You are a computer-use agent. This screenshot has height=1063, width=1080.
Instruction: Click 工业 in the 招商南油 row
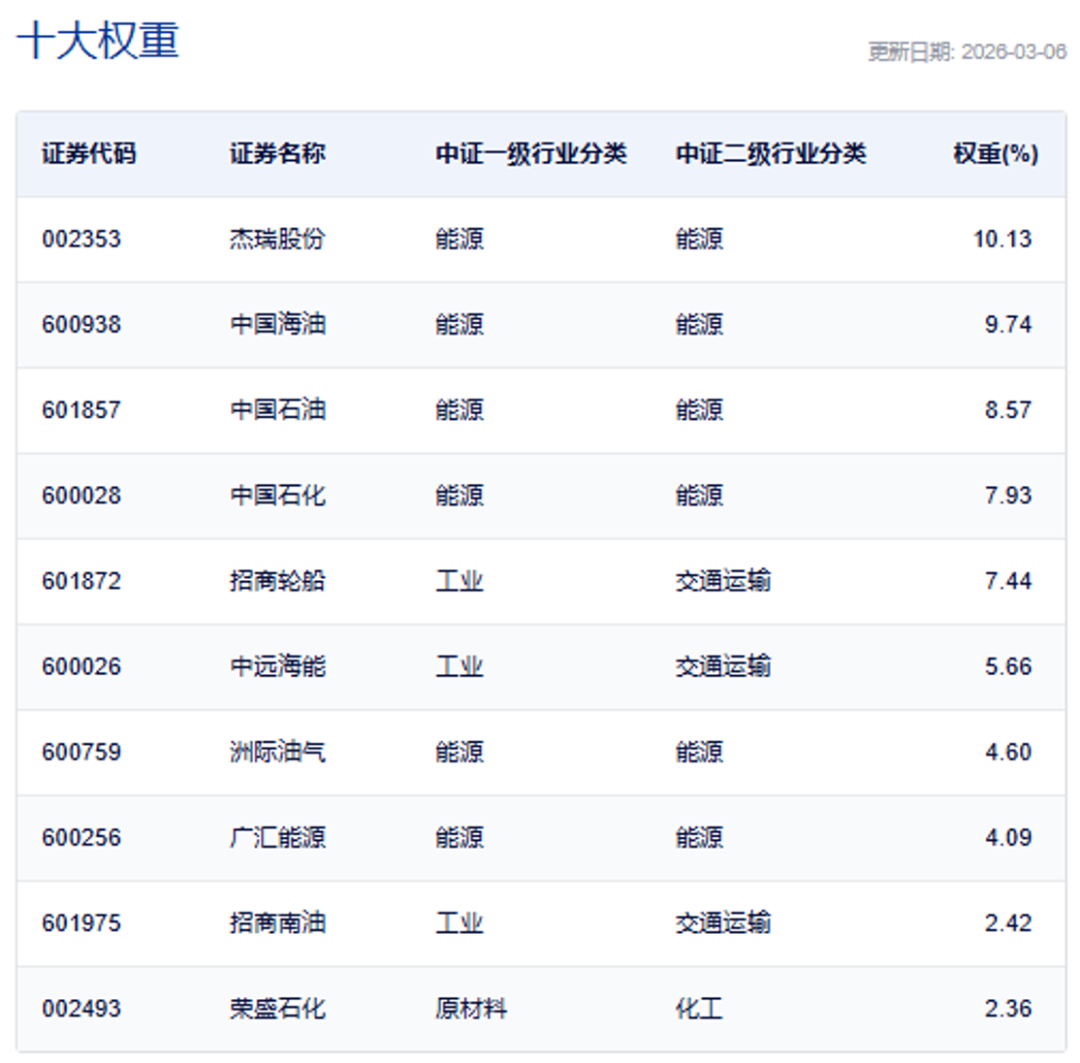point(459,922)
